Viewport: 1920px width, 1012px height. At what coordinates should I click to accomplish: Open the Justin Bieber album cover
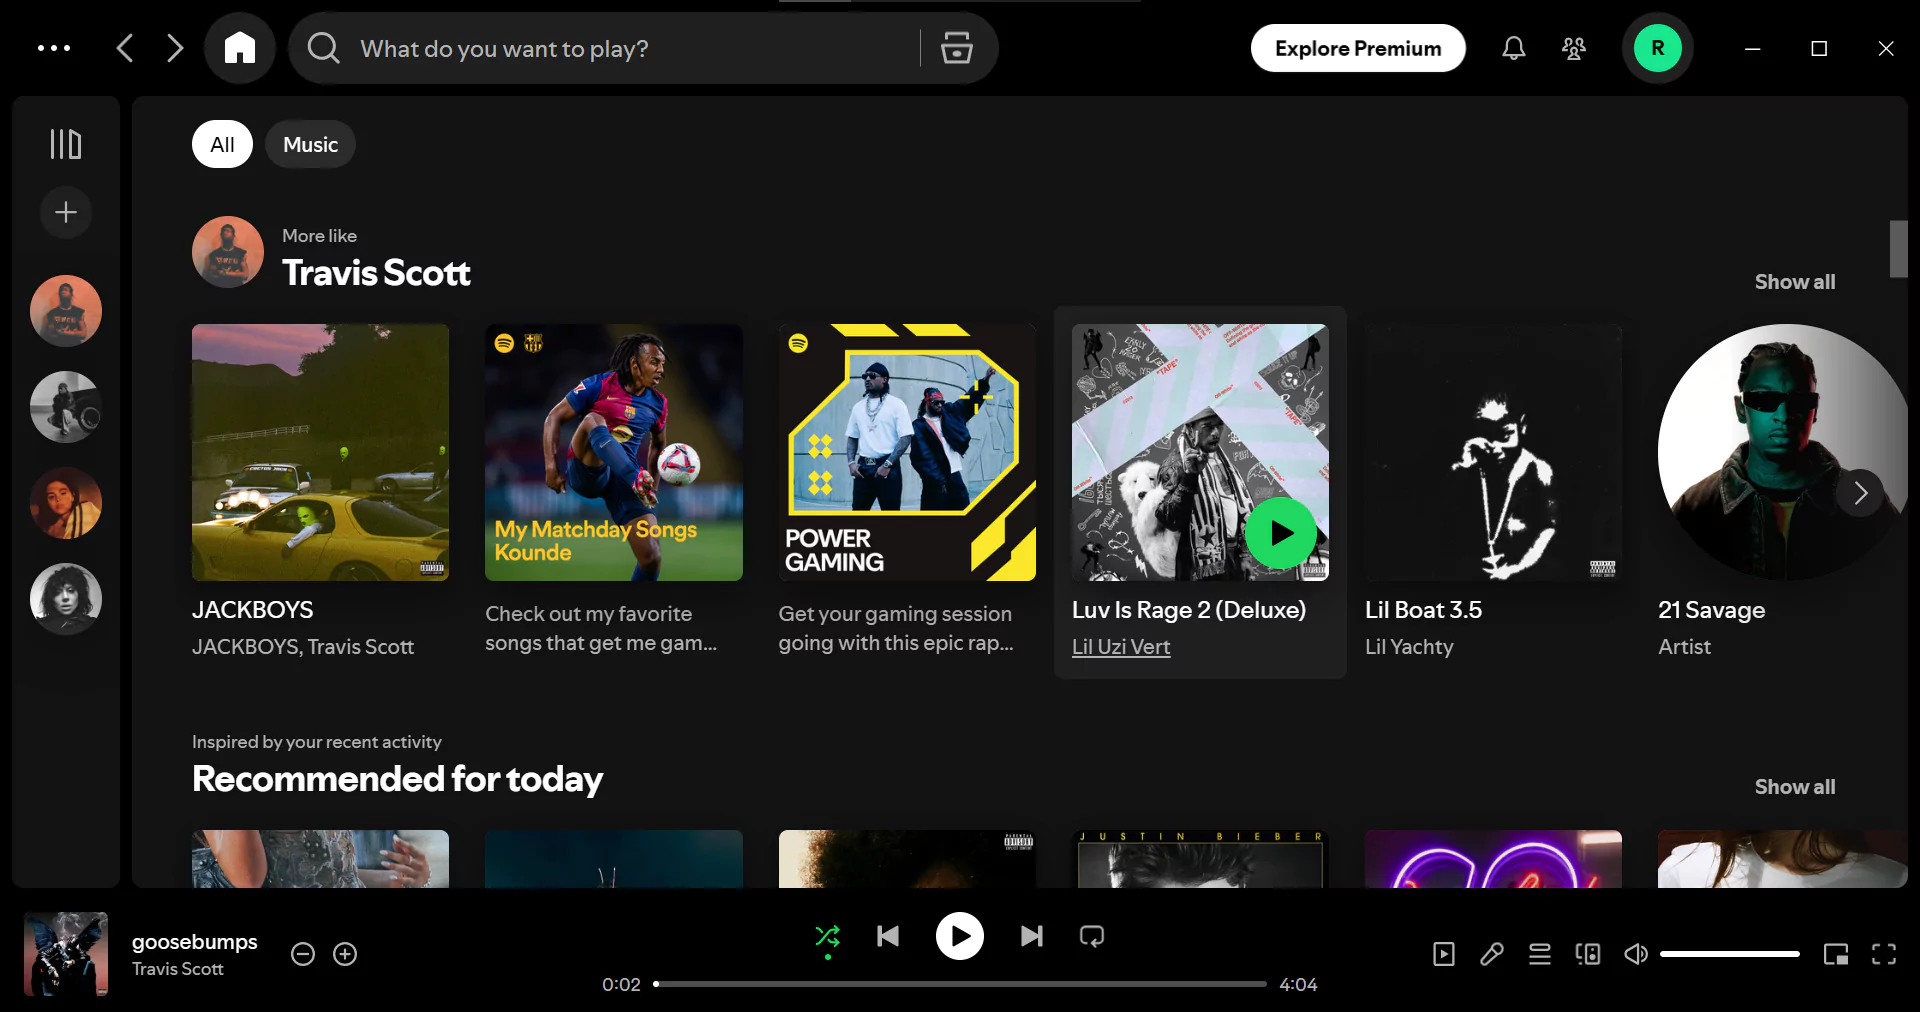(x=1200, y=859)
